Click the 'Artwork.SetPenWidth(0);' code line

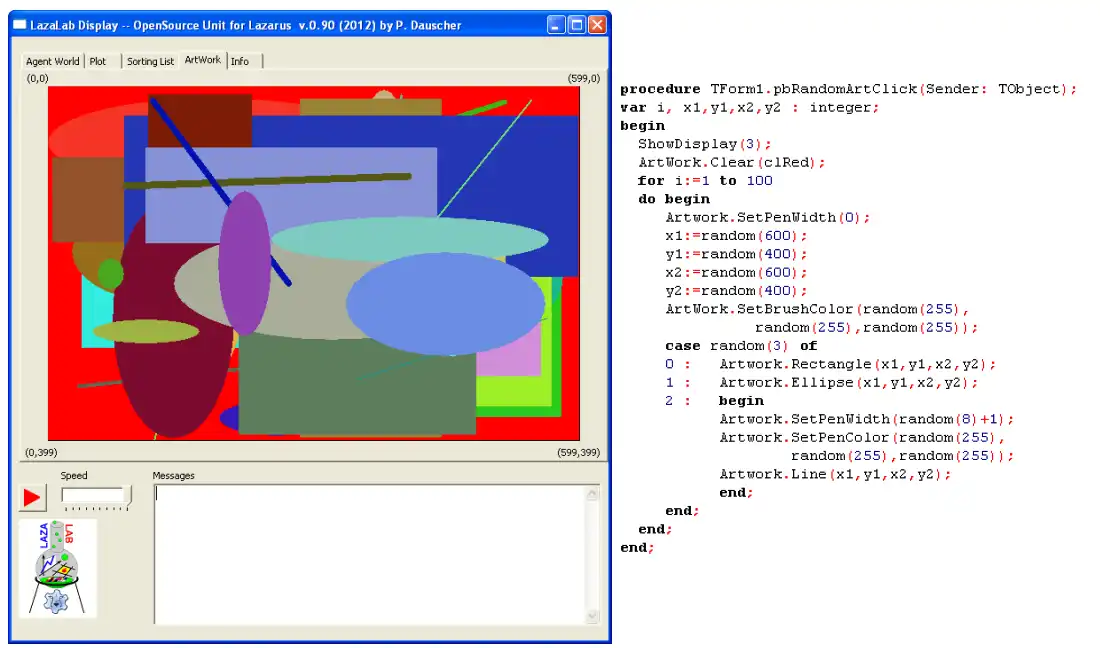point(767,217)
